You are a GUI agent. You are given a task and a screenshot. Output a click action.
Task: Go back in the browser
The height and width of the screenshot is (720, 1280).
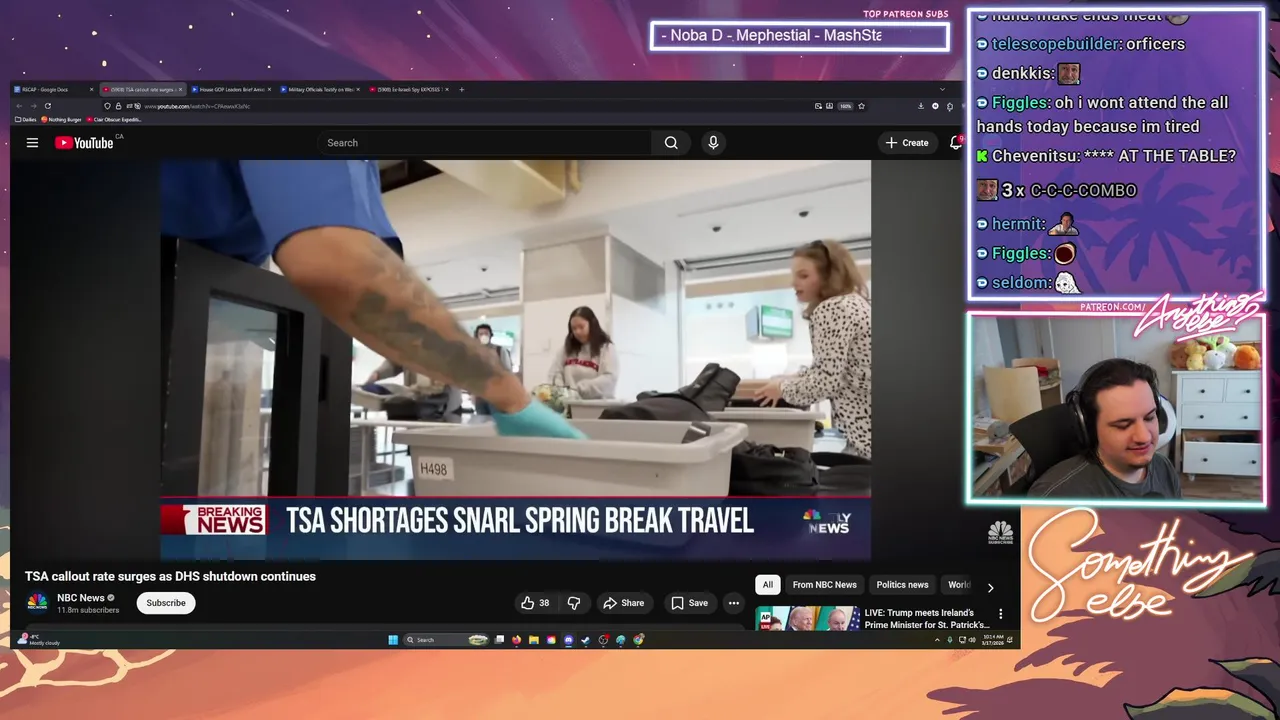(x=18, y=106)
